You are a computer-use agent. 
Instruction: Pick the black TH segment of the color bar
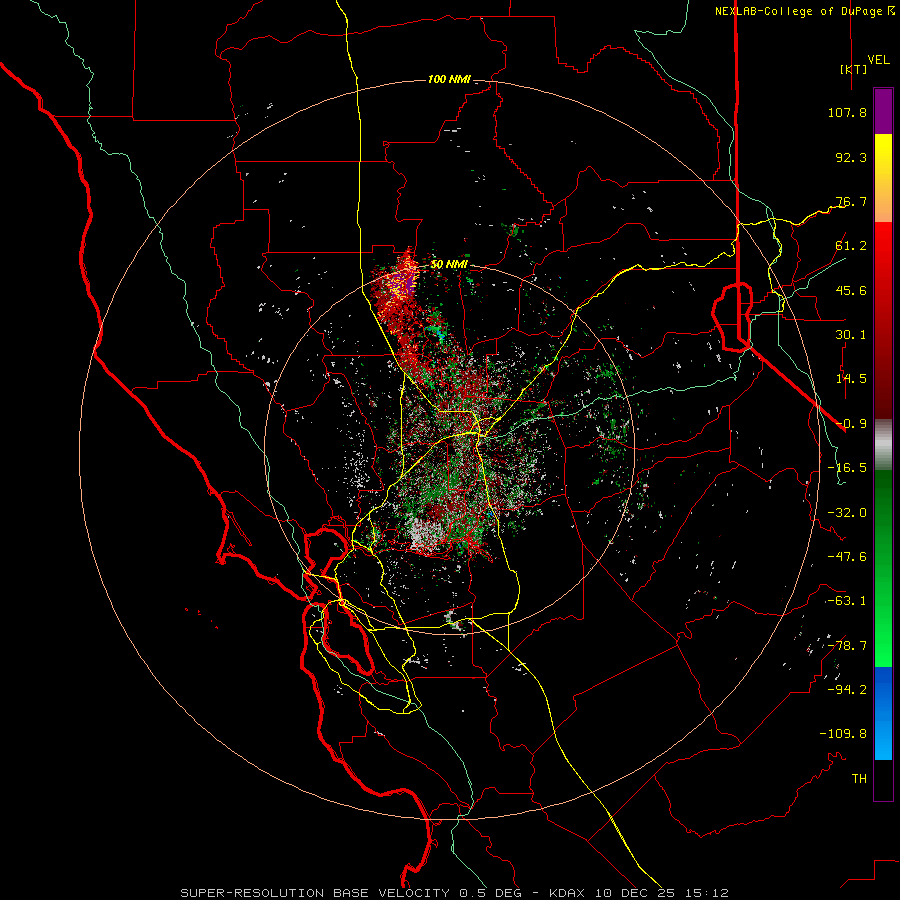[883, 780]
